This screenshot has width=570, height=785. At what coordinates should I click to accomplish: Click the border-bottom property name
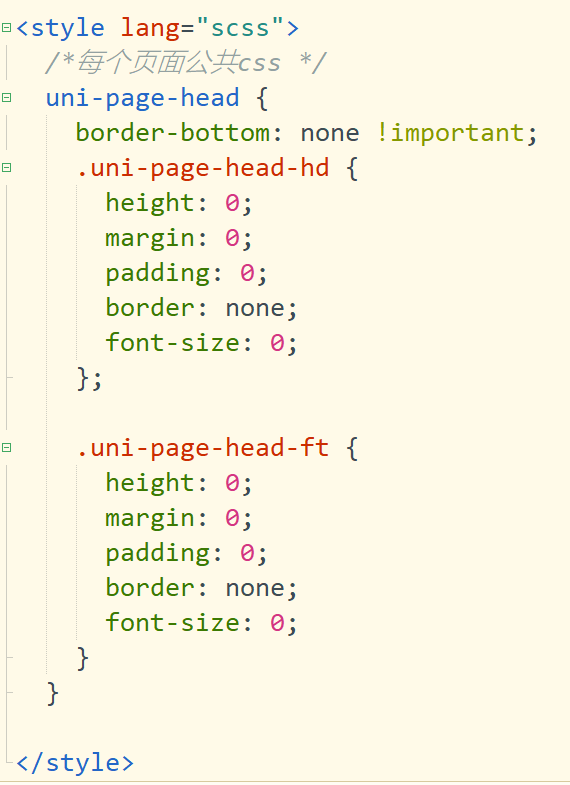(172, 133)
